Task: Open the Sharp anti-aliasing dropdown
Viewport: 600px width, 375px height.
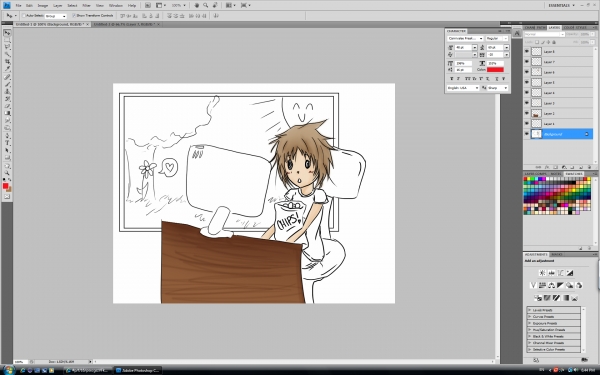Action: pyautogui.click(x=497, y=88)
